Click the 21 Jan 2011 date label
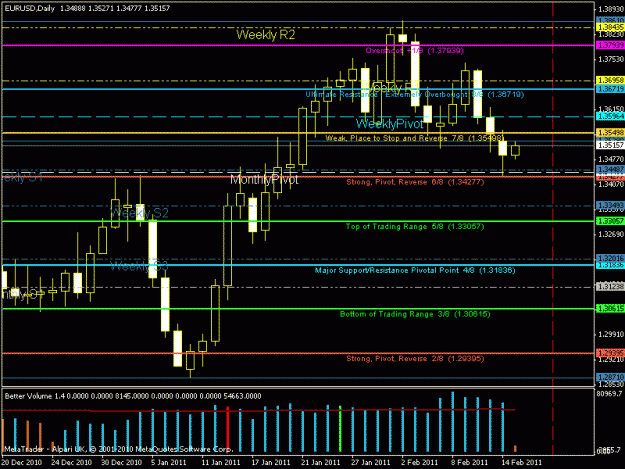Viewport: 625px width, 469px height. [320, 462]
